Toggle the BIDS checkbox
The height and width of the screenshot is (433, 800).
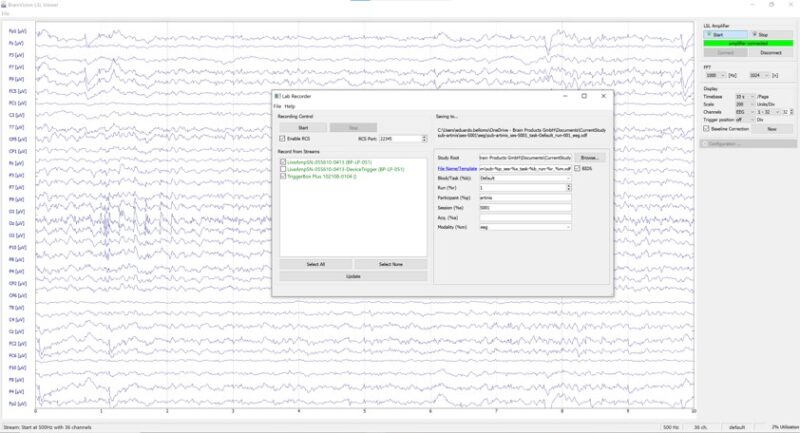click(577, 168)
